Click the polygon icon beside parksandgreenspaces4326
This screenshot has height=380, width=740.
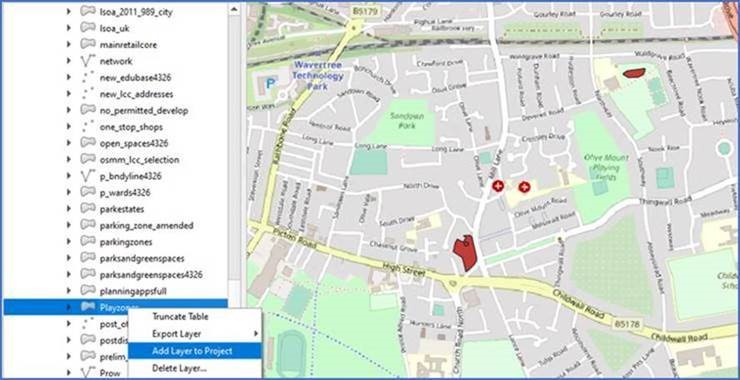88,274
